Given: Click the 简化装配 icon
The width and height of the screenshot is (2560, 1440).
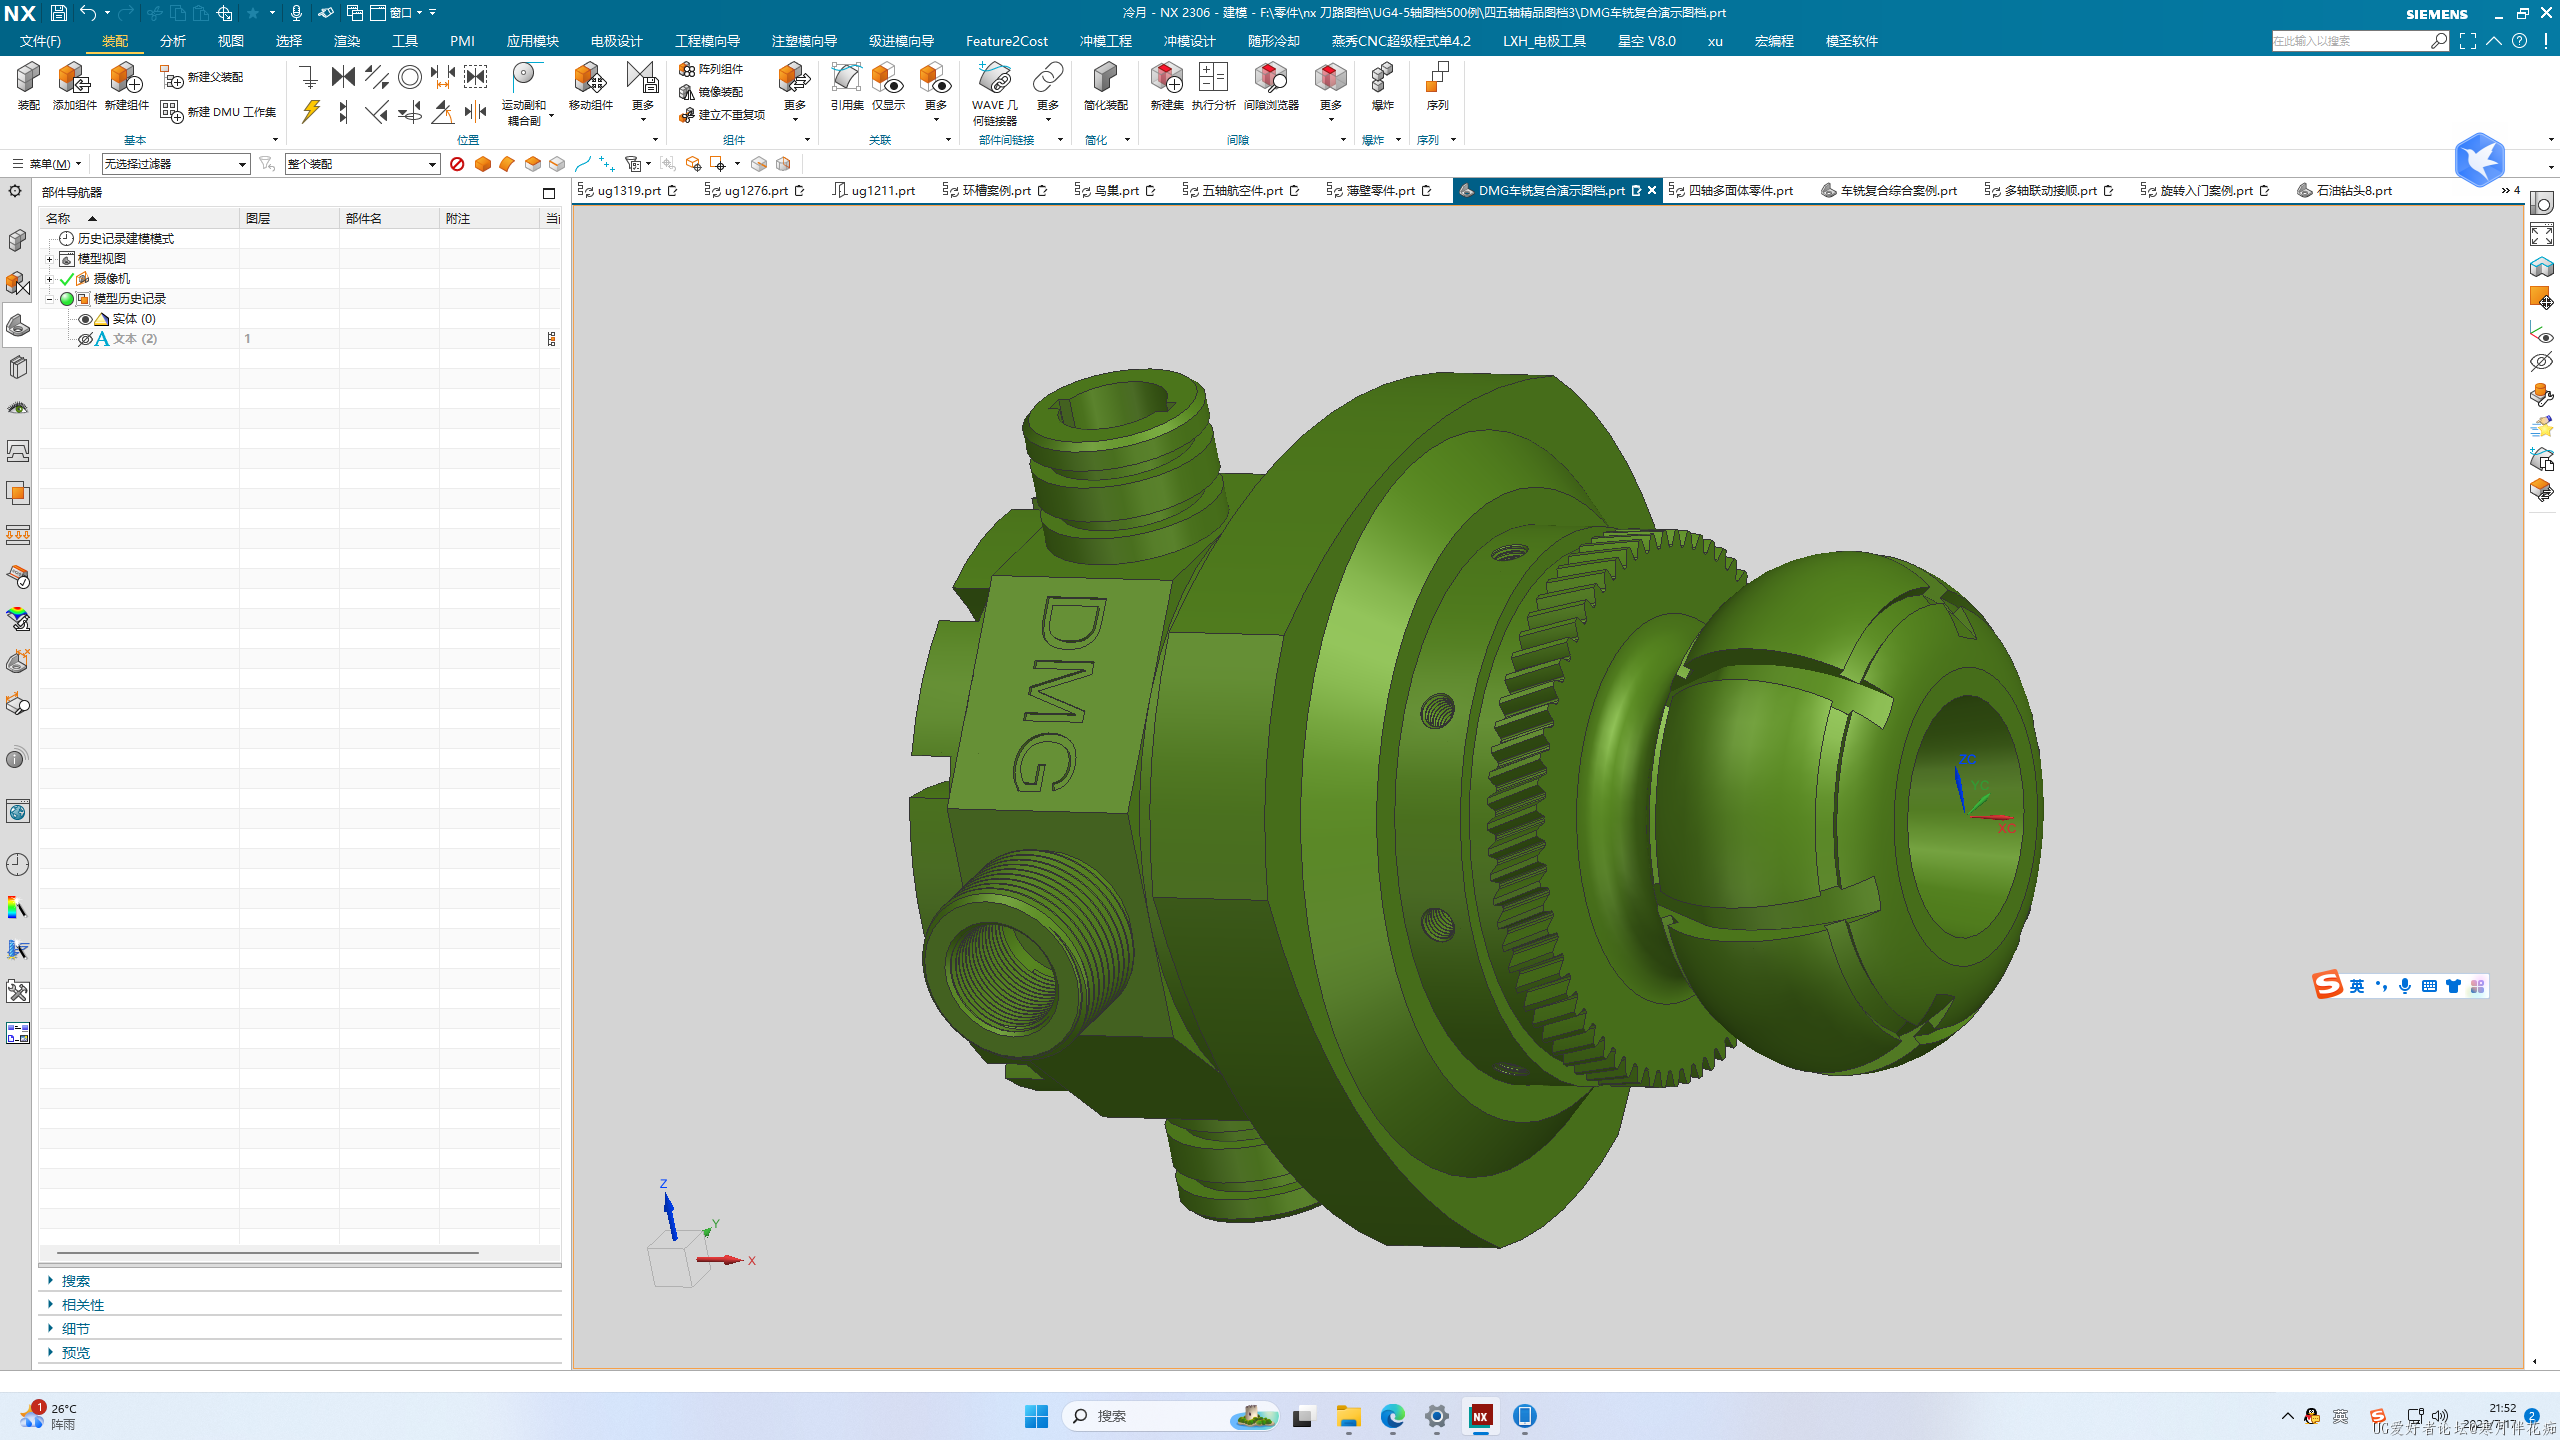Looking at the screenshot, I should click(1105, 86).
